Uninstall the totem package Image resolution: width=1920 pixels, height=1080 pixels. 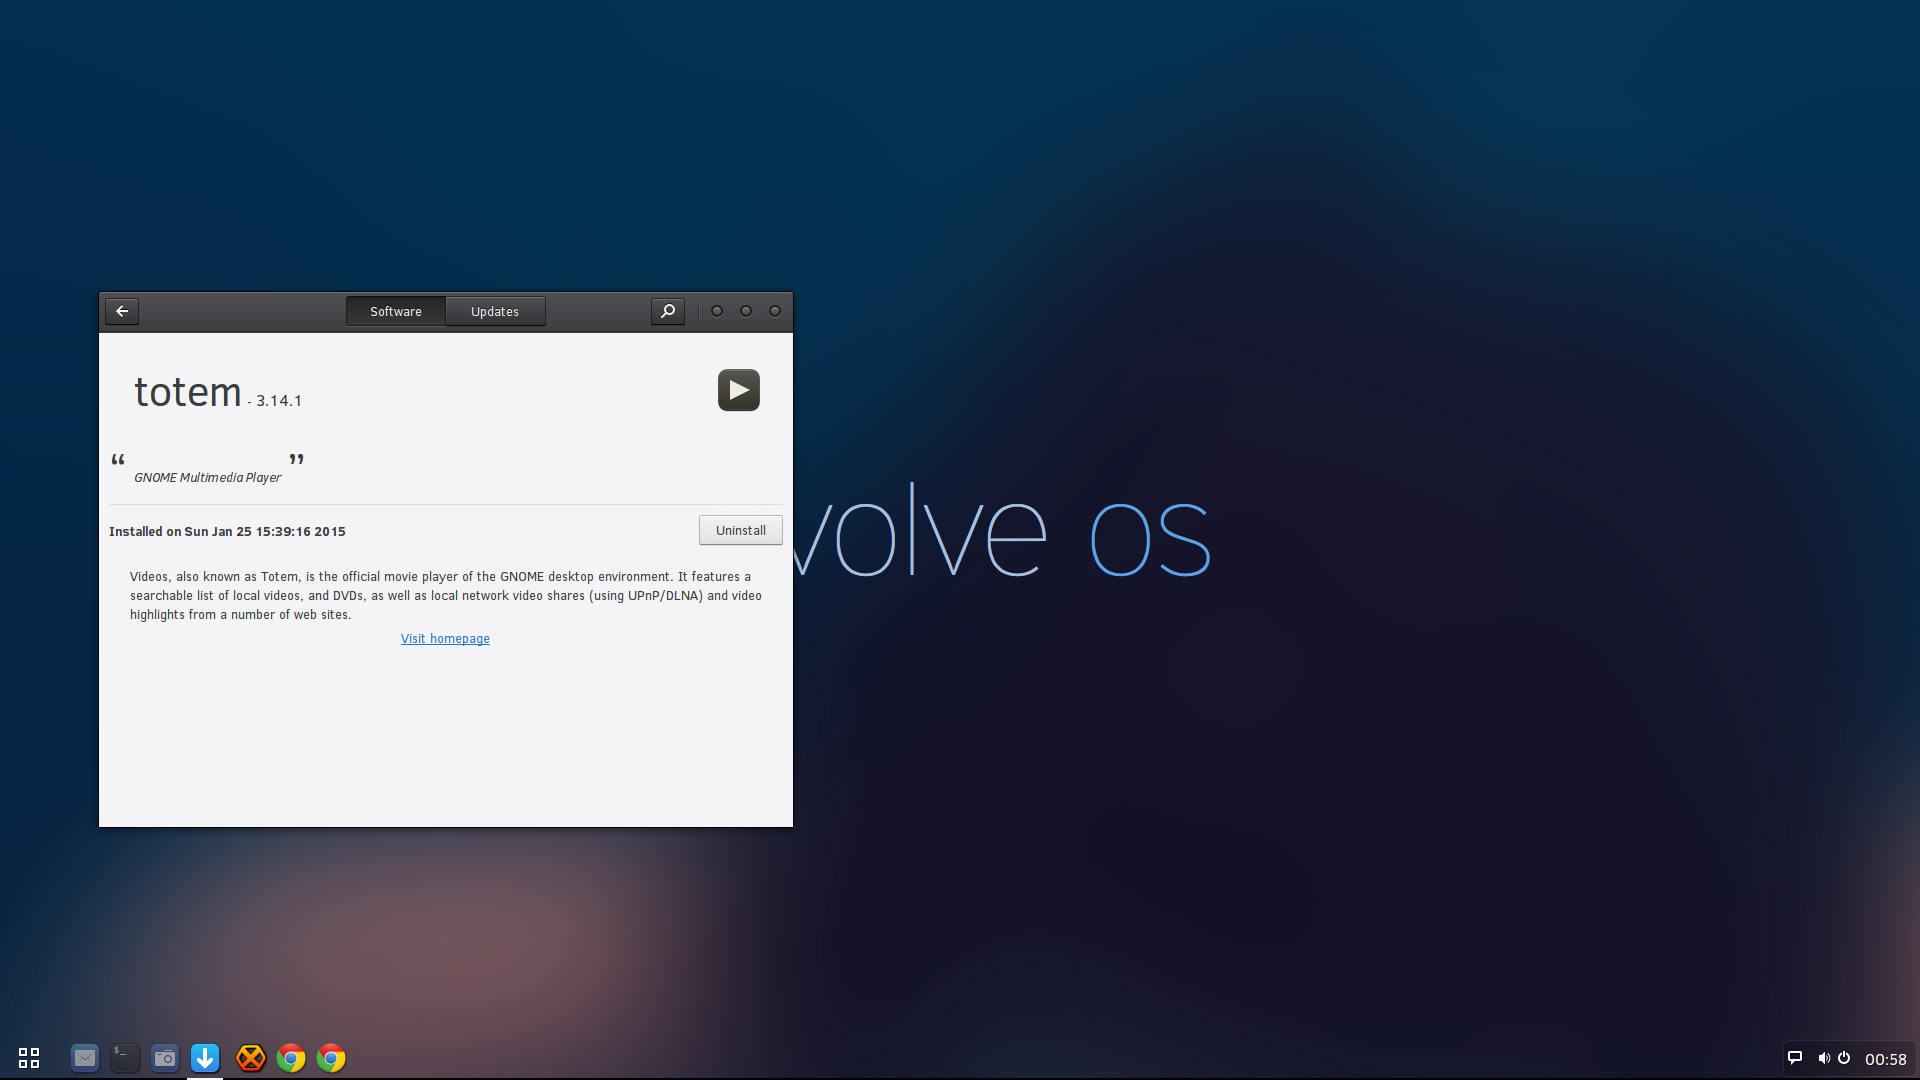741,530
